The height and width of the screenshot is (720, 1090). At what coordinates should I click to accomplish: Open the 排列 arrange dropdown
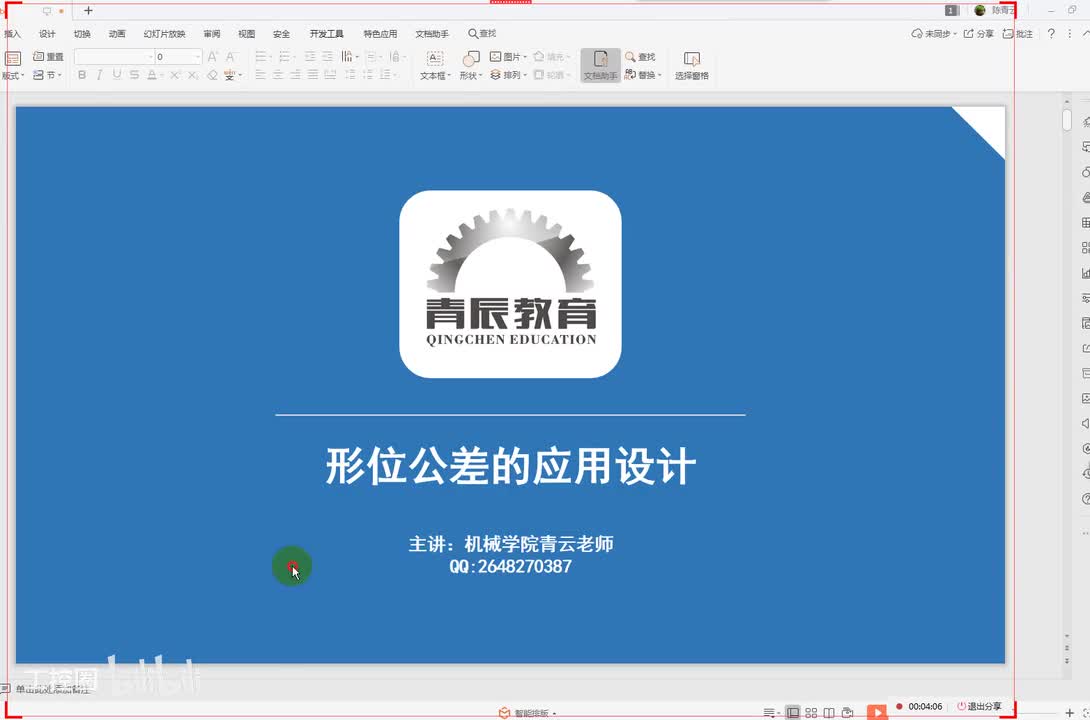coord(508,75)
